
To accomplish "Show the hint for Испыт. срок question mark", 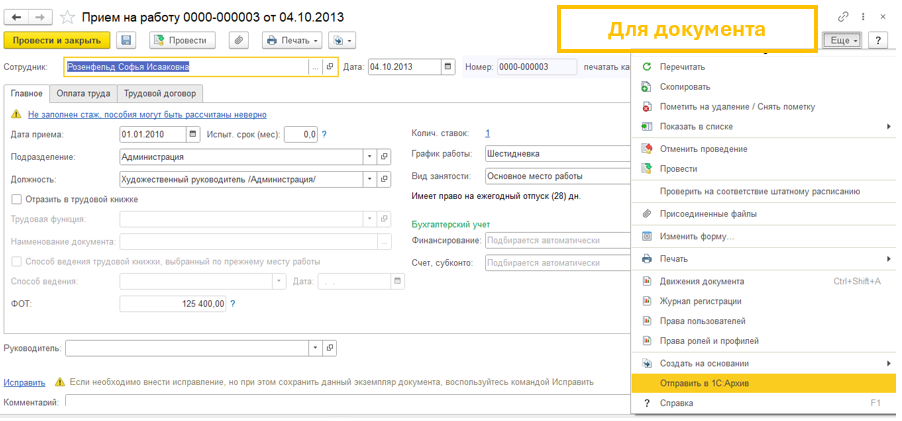I will (x=324, y=135).
